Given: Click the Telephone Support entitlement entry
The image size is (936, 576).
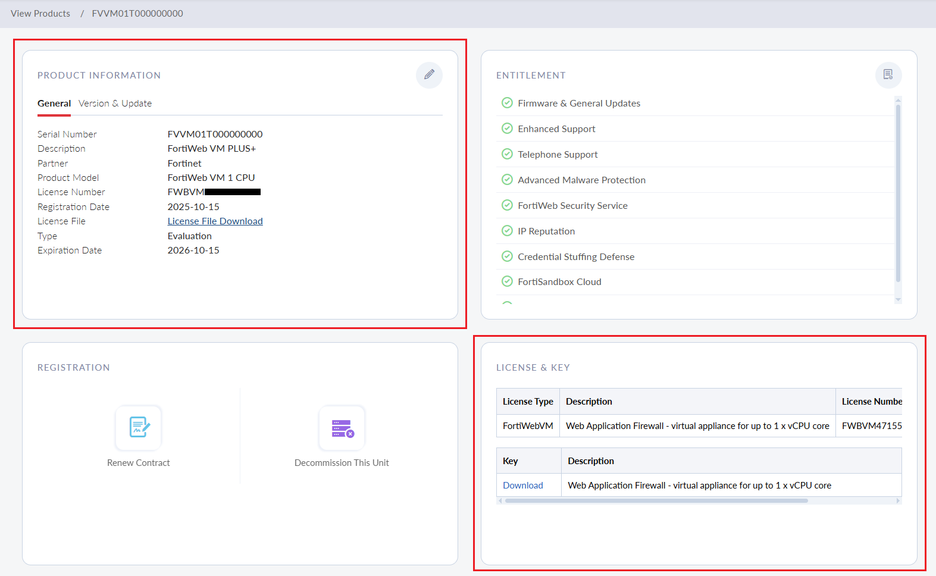Looking at the screenshot, I should [x=558, y=155].
